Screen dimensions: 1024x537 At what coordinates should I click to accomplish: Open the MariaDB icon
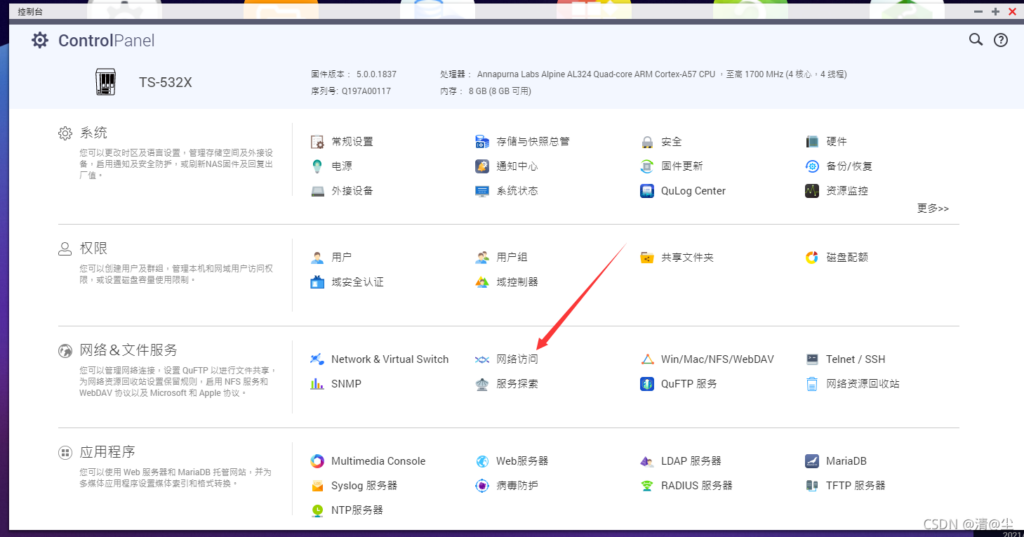coord(812,461)
